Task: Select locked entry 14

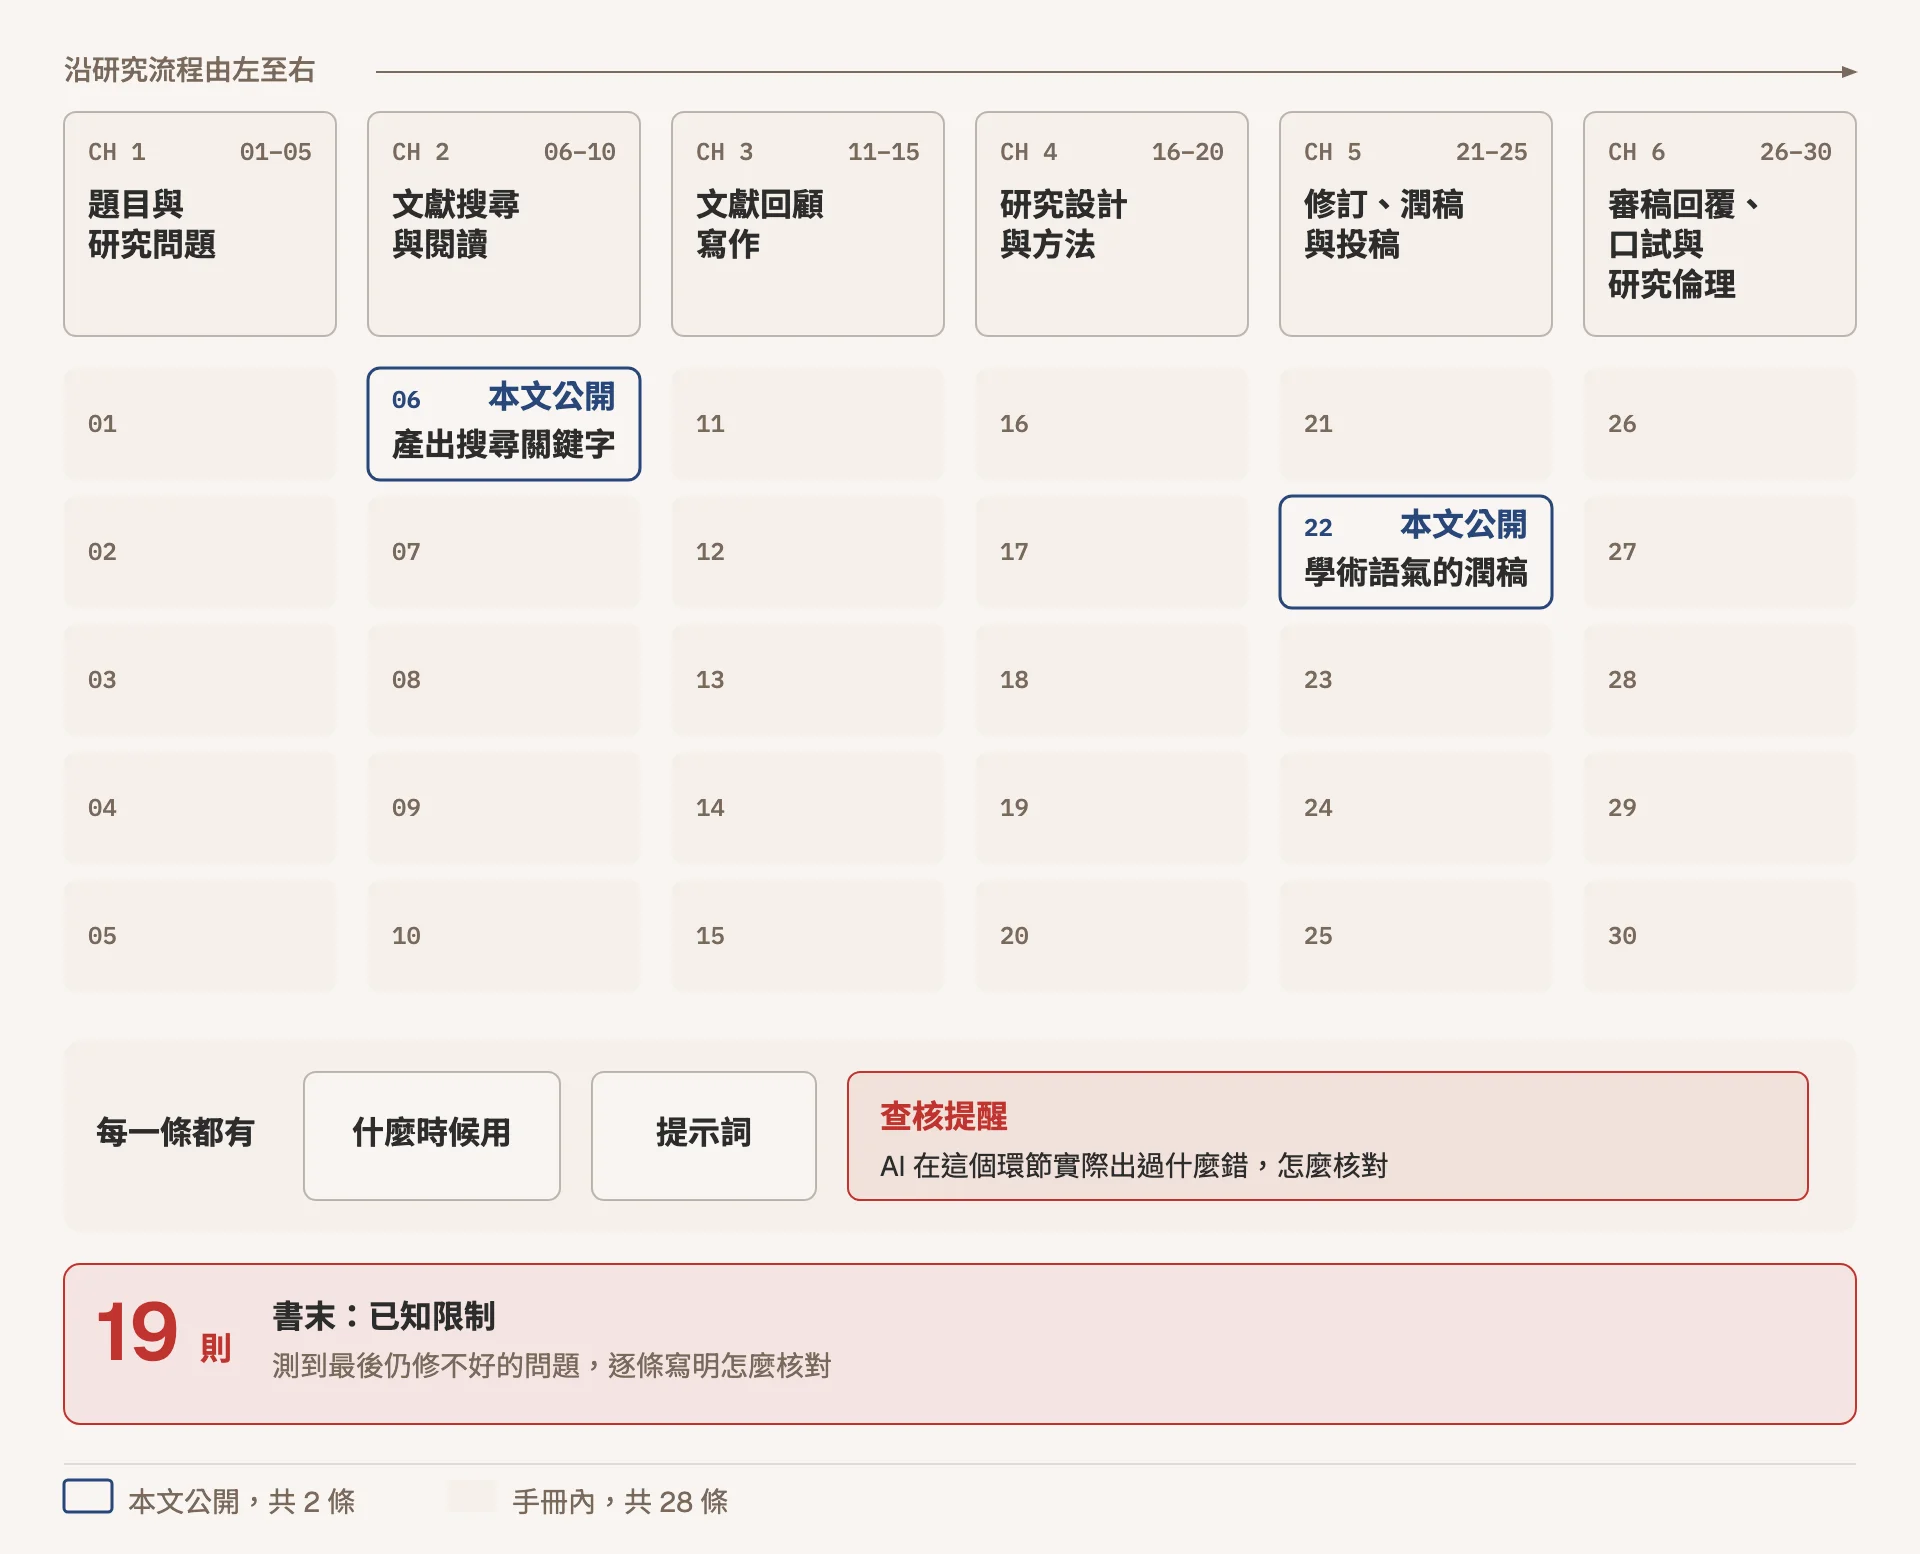Action: 808,808
